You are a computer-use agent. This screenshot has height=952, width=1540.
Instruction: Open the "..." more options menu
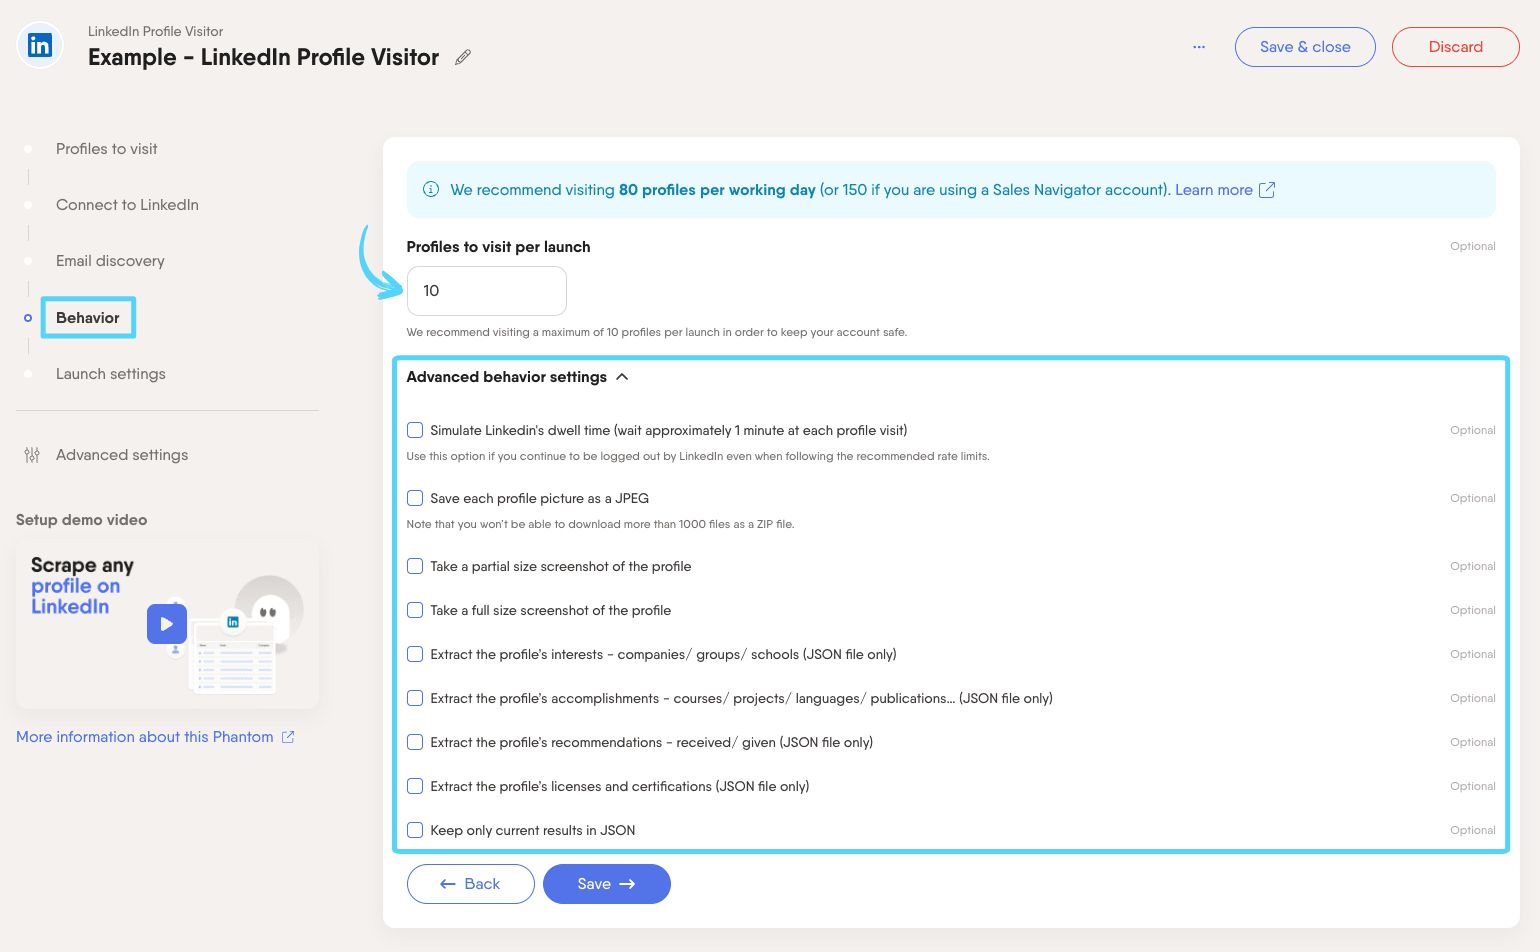[1199, 46]
